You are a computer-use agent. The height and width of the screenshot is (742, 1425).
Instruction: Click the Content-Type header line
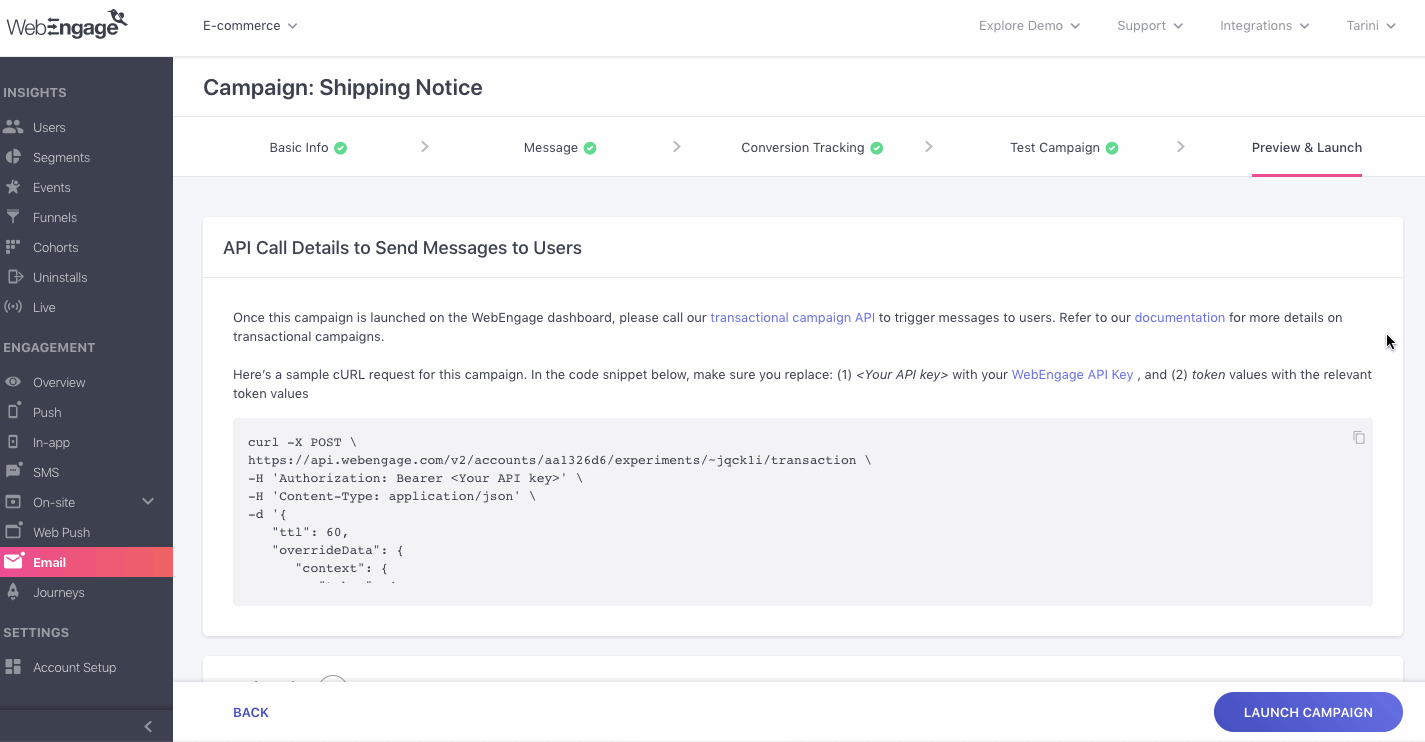(x=392, y=496)
